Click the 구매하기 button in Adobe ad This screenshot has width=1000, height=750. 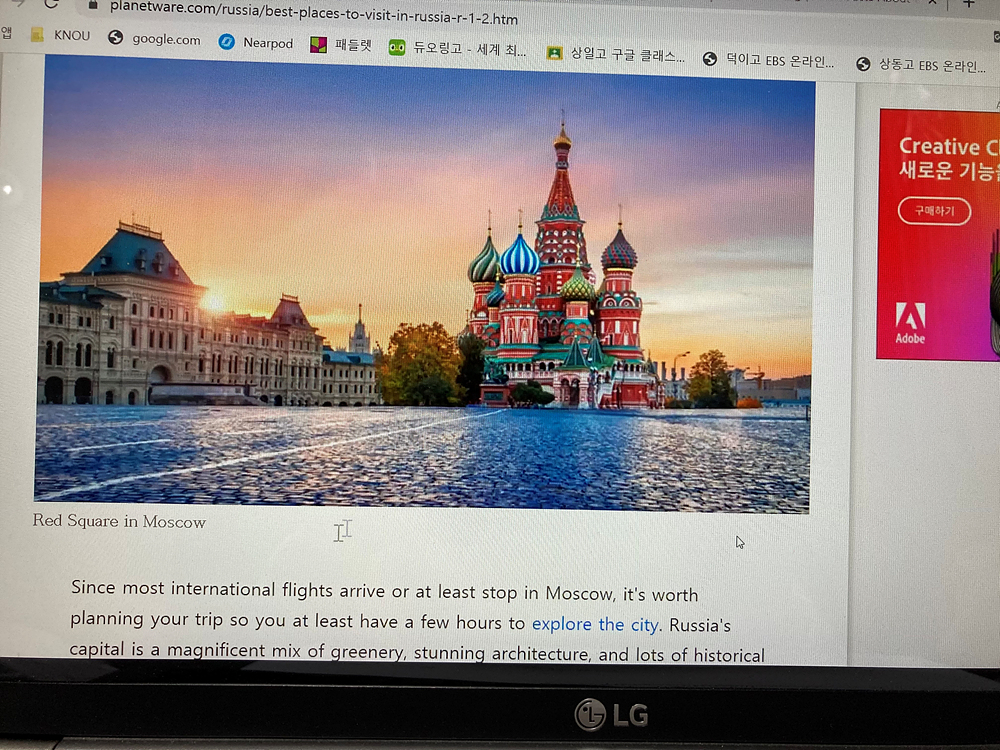tap(933, 211)
